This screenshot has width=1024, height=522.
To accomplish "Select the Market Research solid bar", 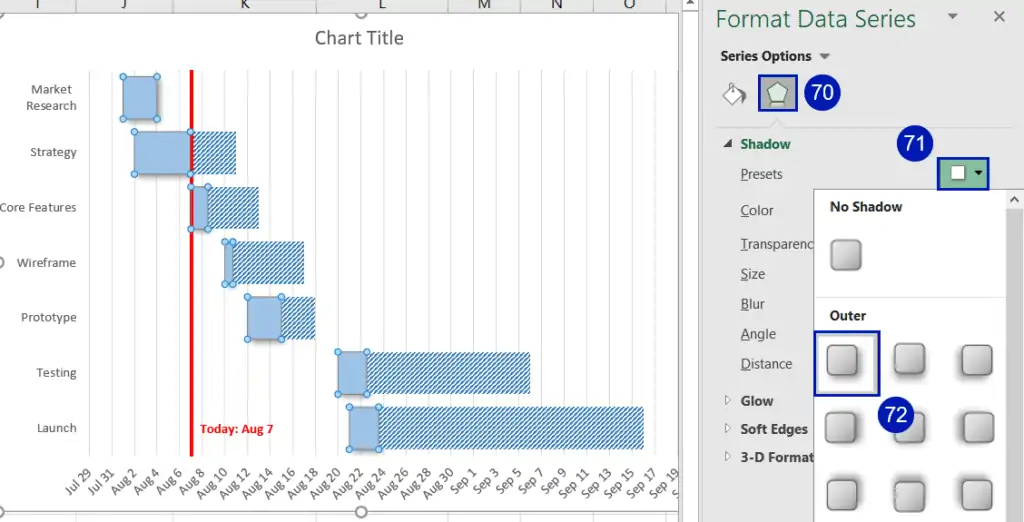I will (x=140, y=98).
